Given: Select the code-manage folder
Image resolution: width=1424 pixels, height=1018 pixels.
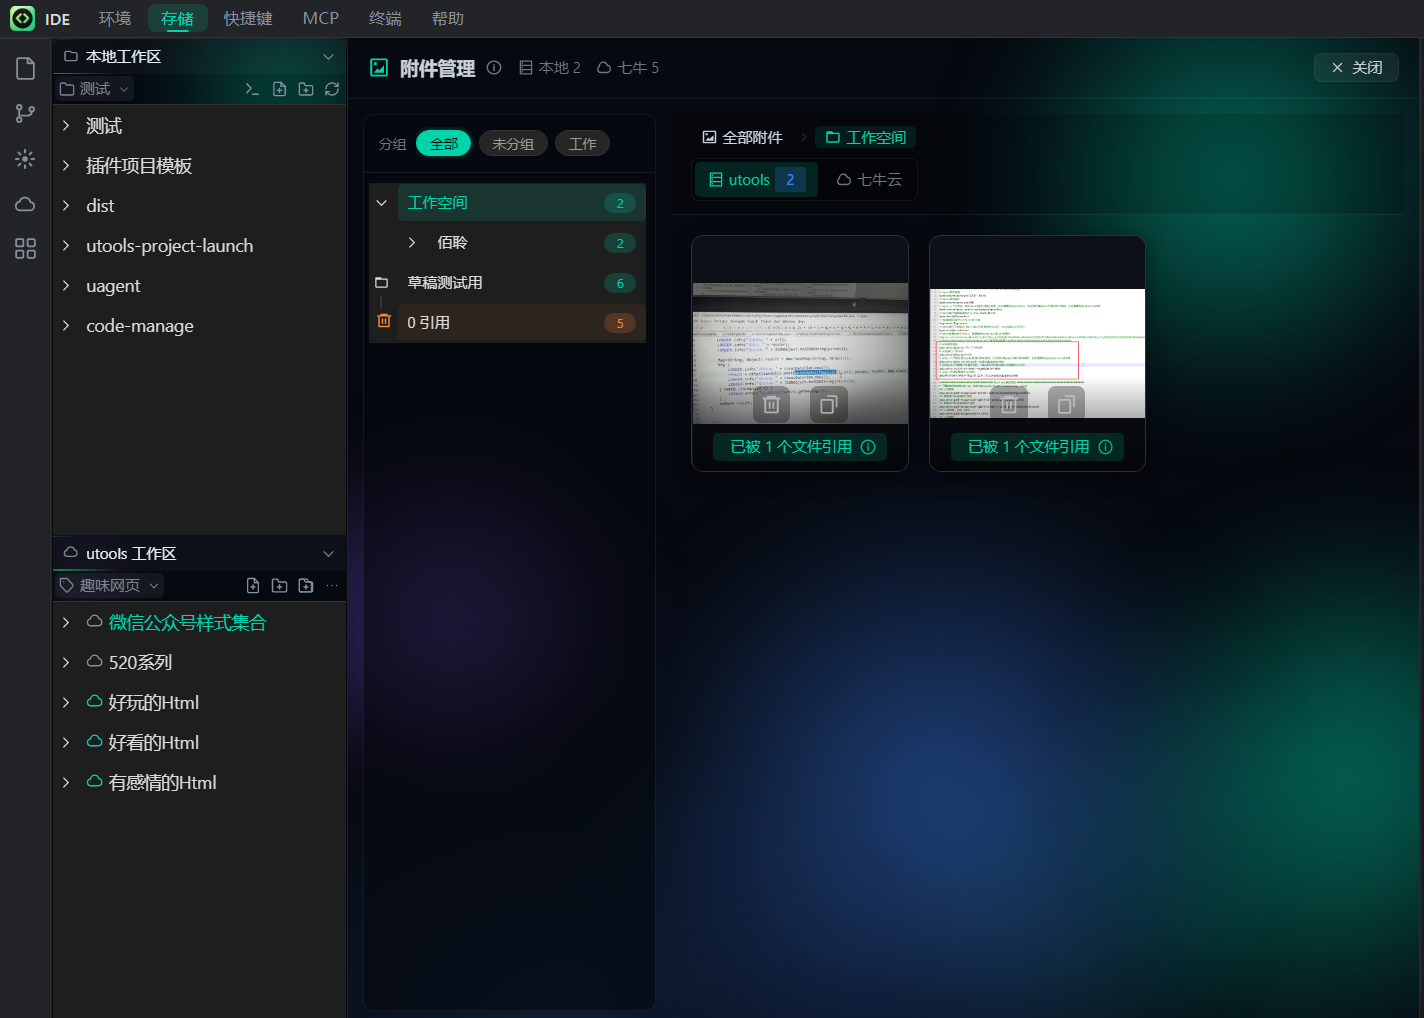Looking at the screenshot, I should [199, 326].
